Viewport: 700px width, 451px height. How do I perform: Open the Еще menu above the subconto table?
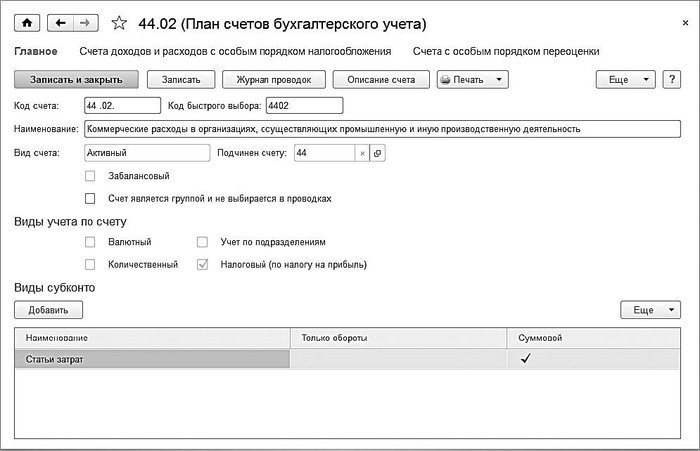tap(651, 311)
